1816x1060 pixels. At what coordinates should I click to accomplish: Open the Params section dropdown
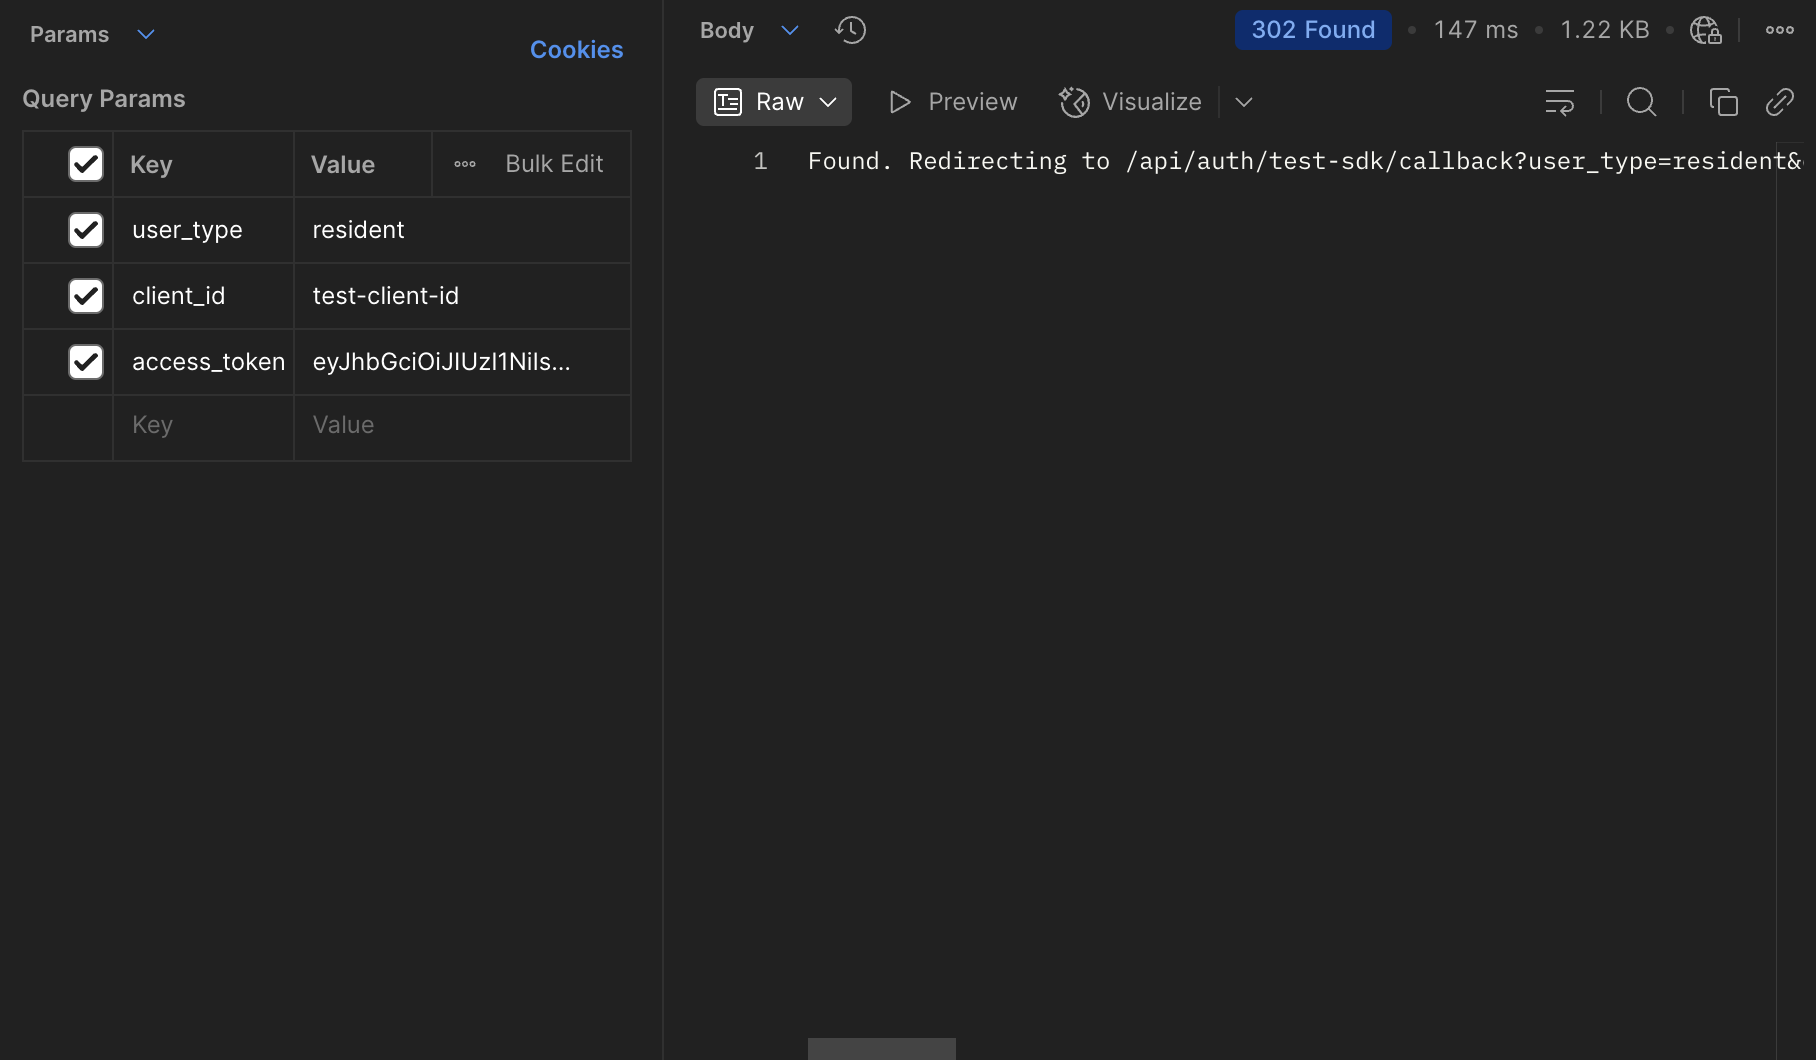[145, 34]
